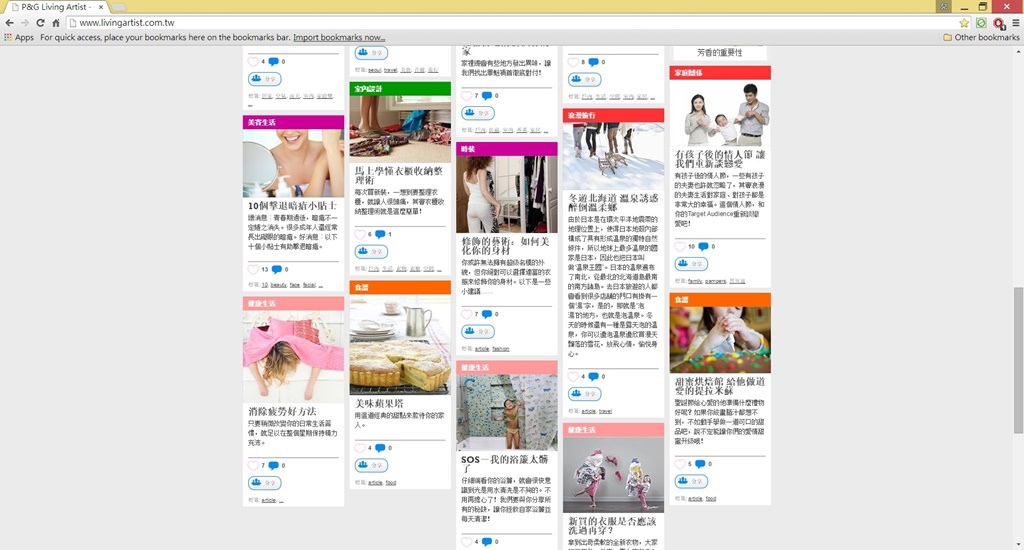Screen dimensions: 1024x550
Task: Open comments on 消除疲勞好方法 post
Action: click(x=274, y=466)
